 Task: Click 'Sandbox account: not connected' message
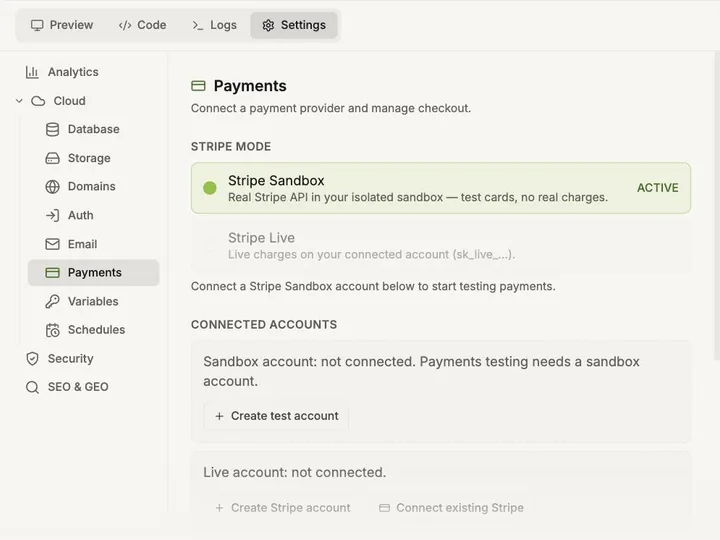click(422, 371)
